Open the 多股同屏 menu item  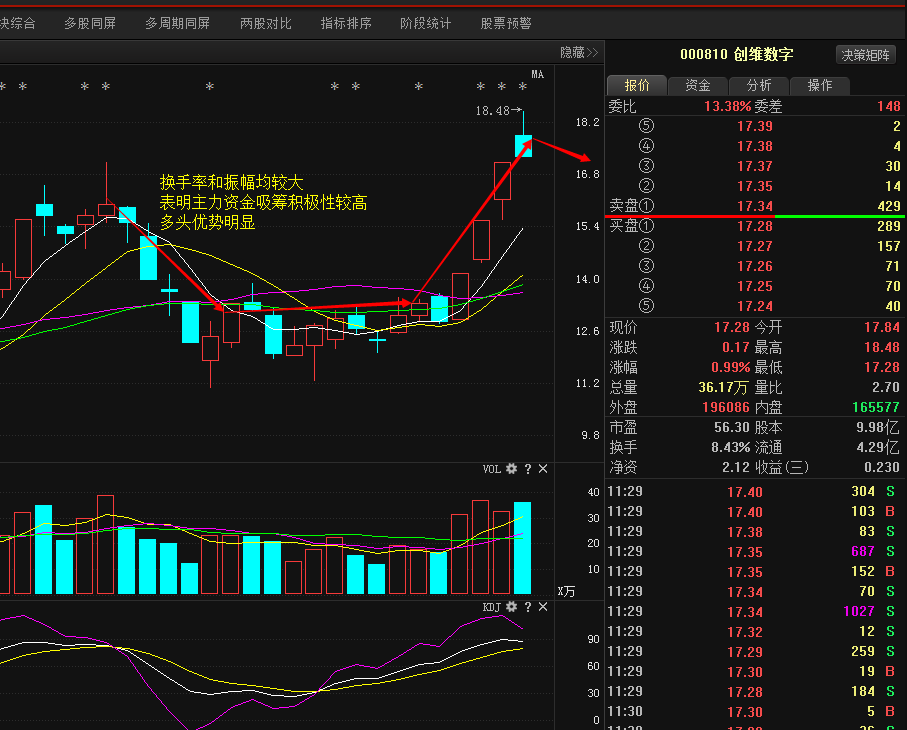[x=90, y=23]
